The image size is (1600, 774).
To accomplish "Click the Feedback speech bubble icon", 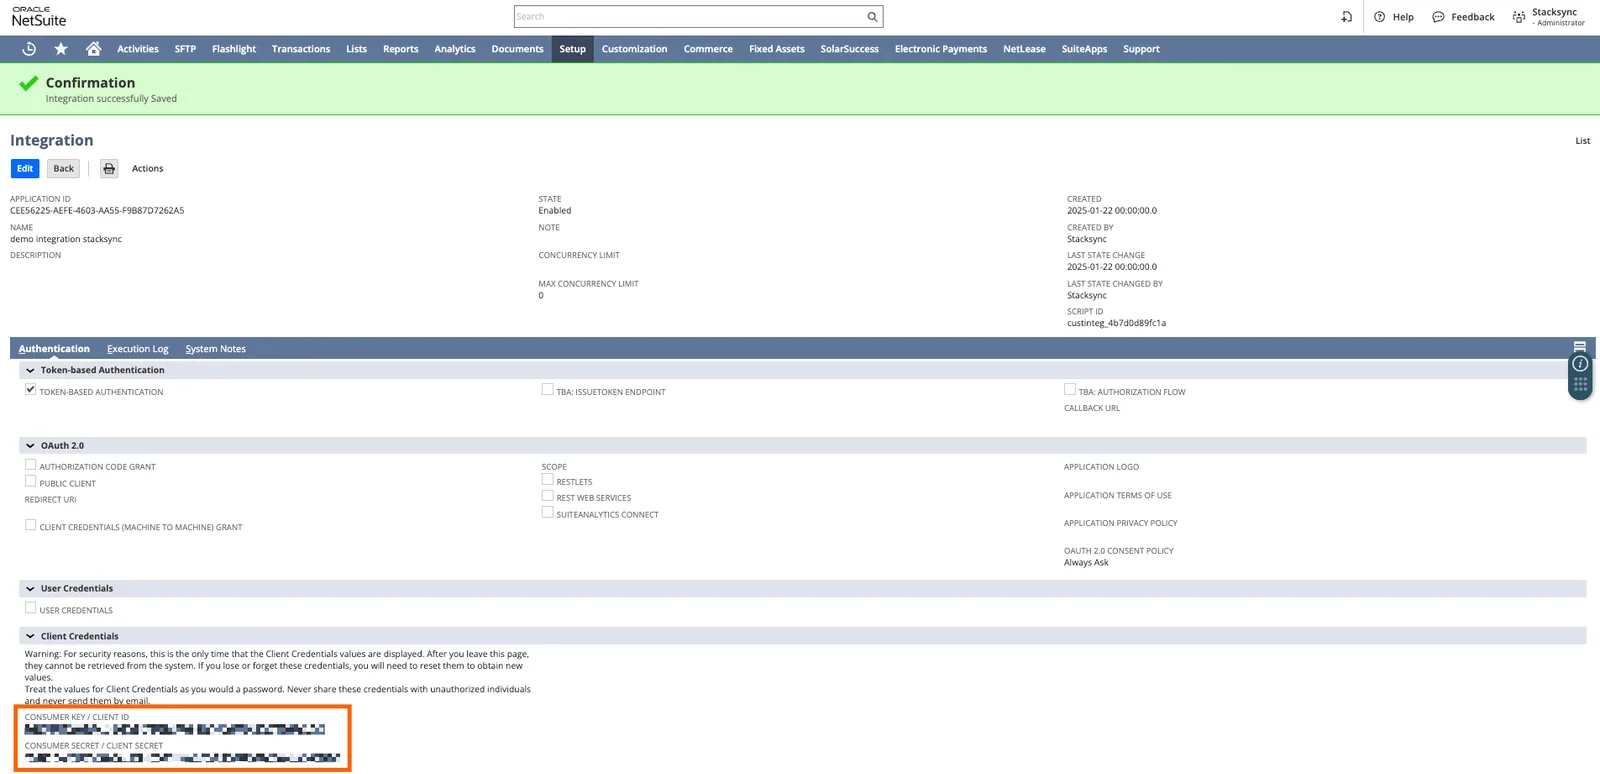I will pyautogui.click(x=1438, y=17).
